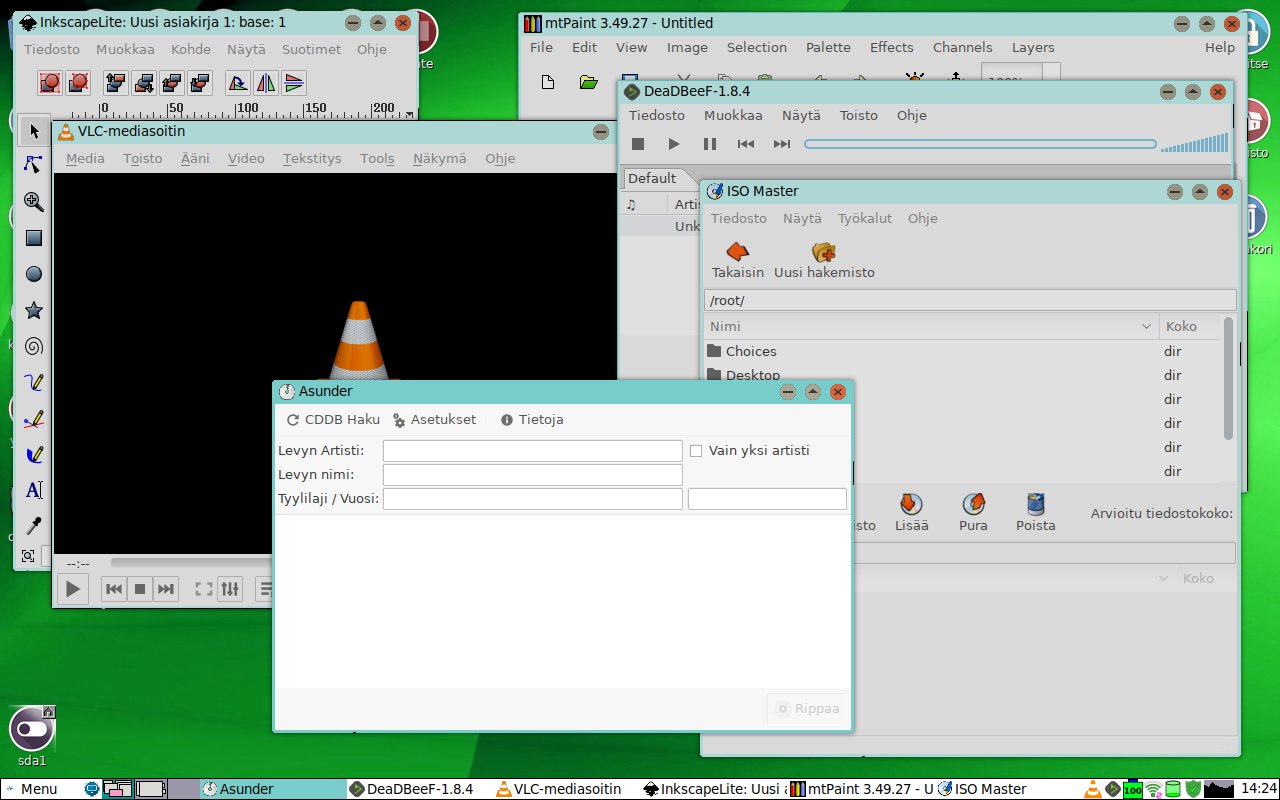Click the Pura extract icon in ISO Master
1280x800 pixels.
tap(973, 512)
